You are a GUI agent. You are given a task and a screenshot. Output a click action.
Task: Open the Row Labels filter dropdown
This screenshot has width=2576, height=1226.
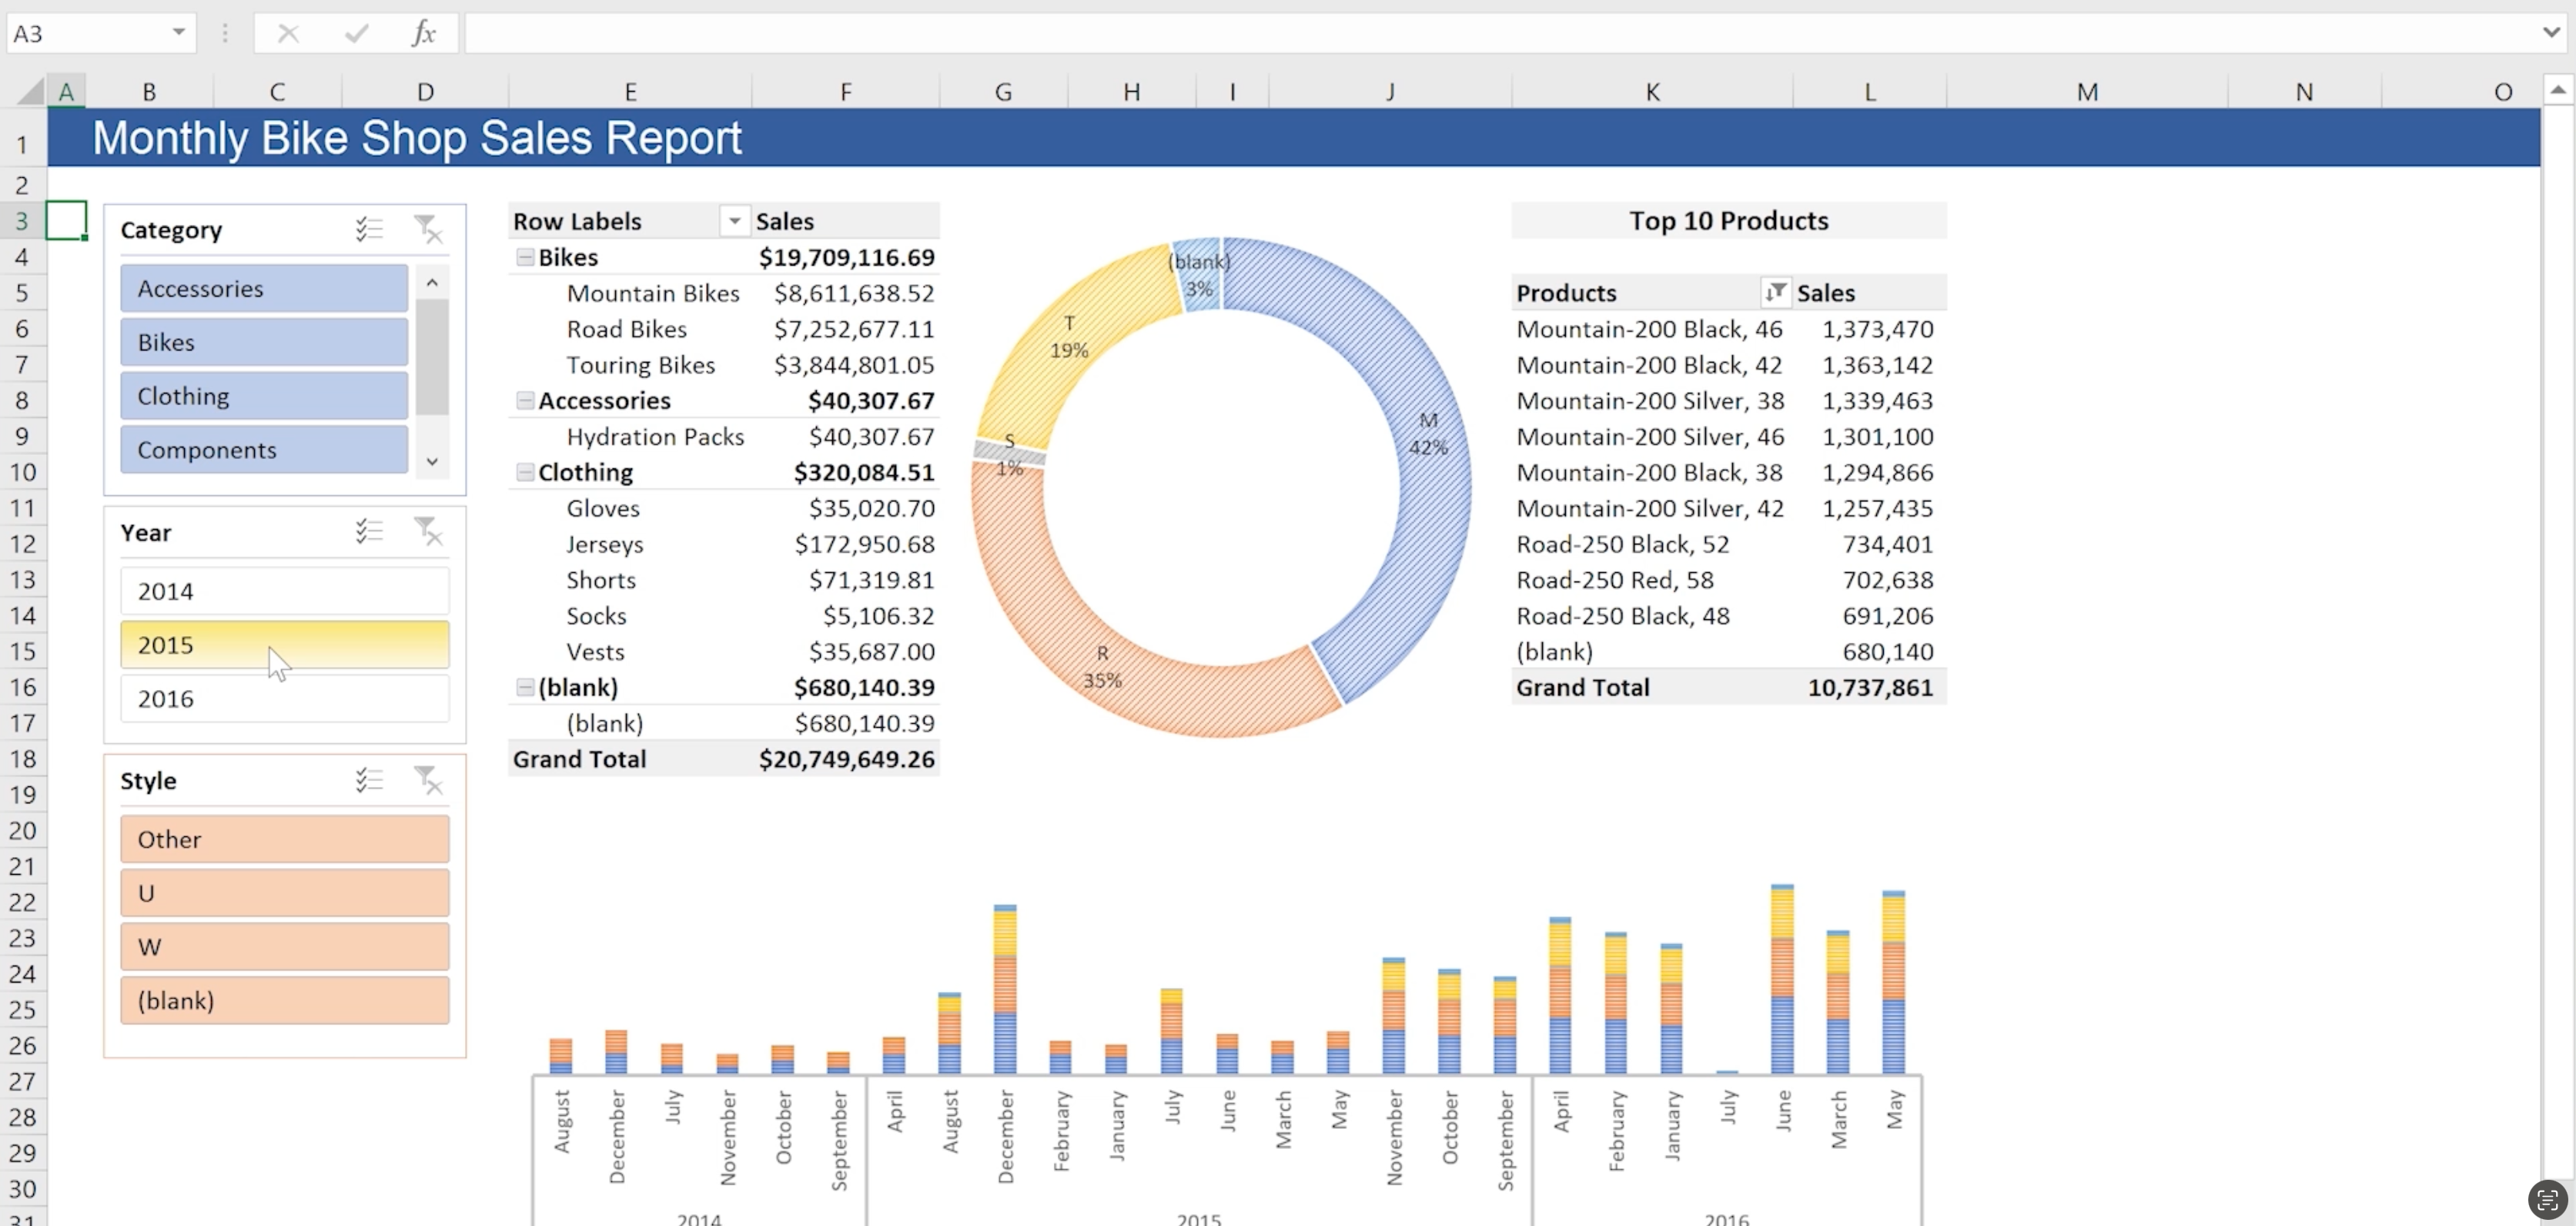click(x=734, y=220)
